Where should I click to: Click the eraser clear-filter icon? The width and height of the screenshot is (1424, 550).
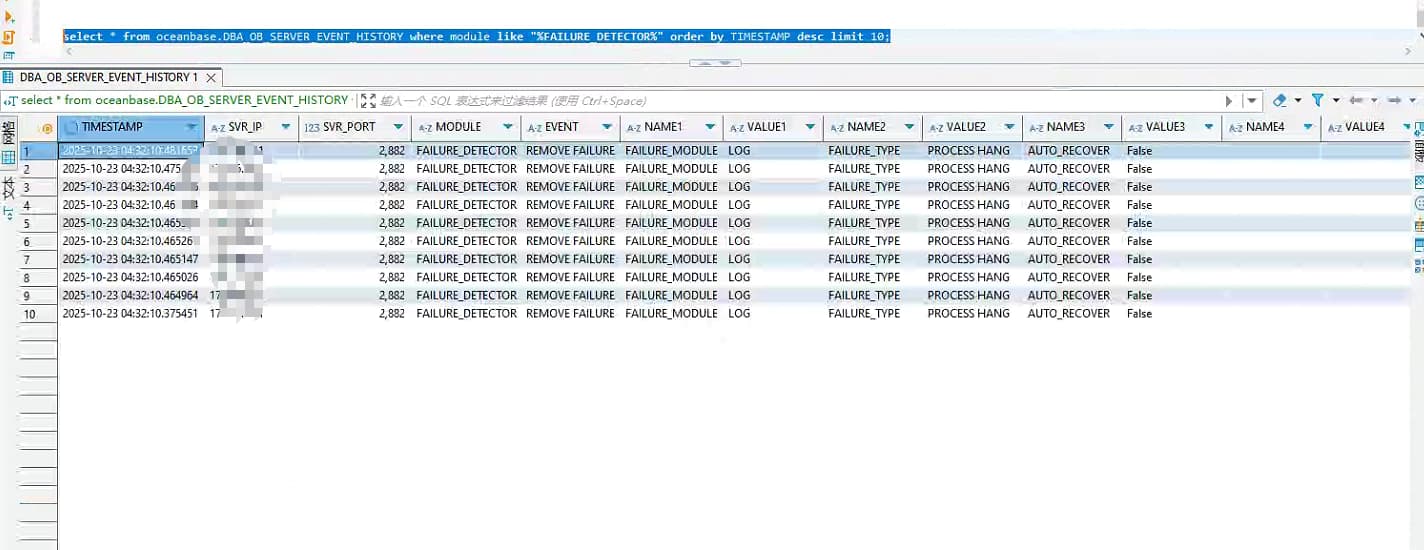pyautogui.click(x=1279, y=100)
